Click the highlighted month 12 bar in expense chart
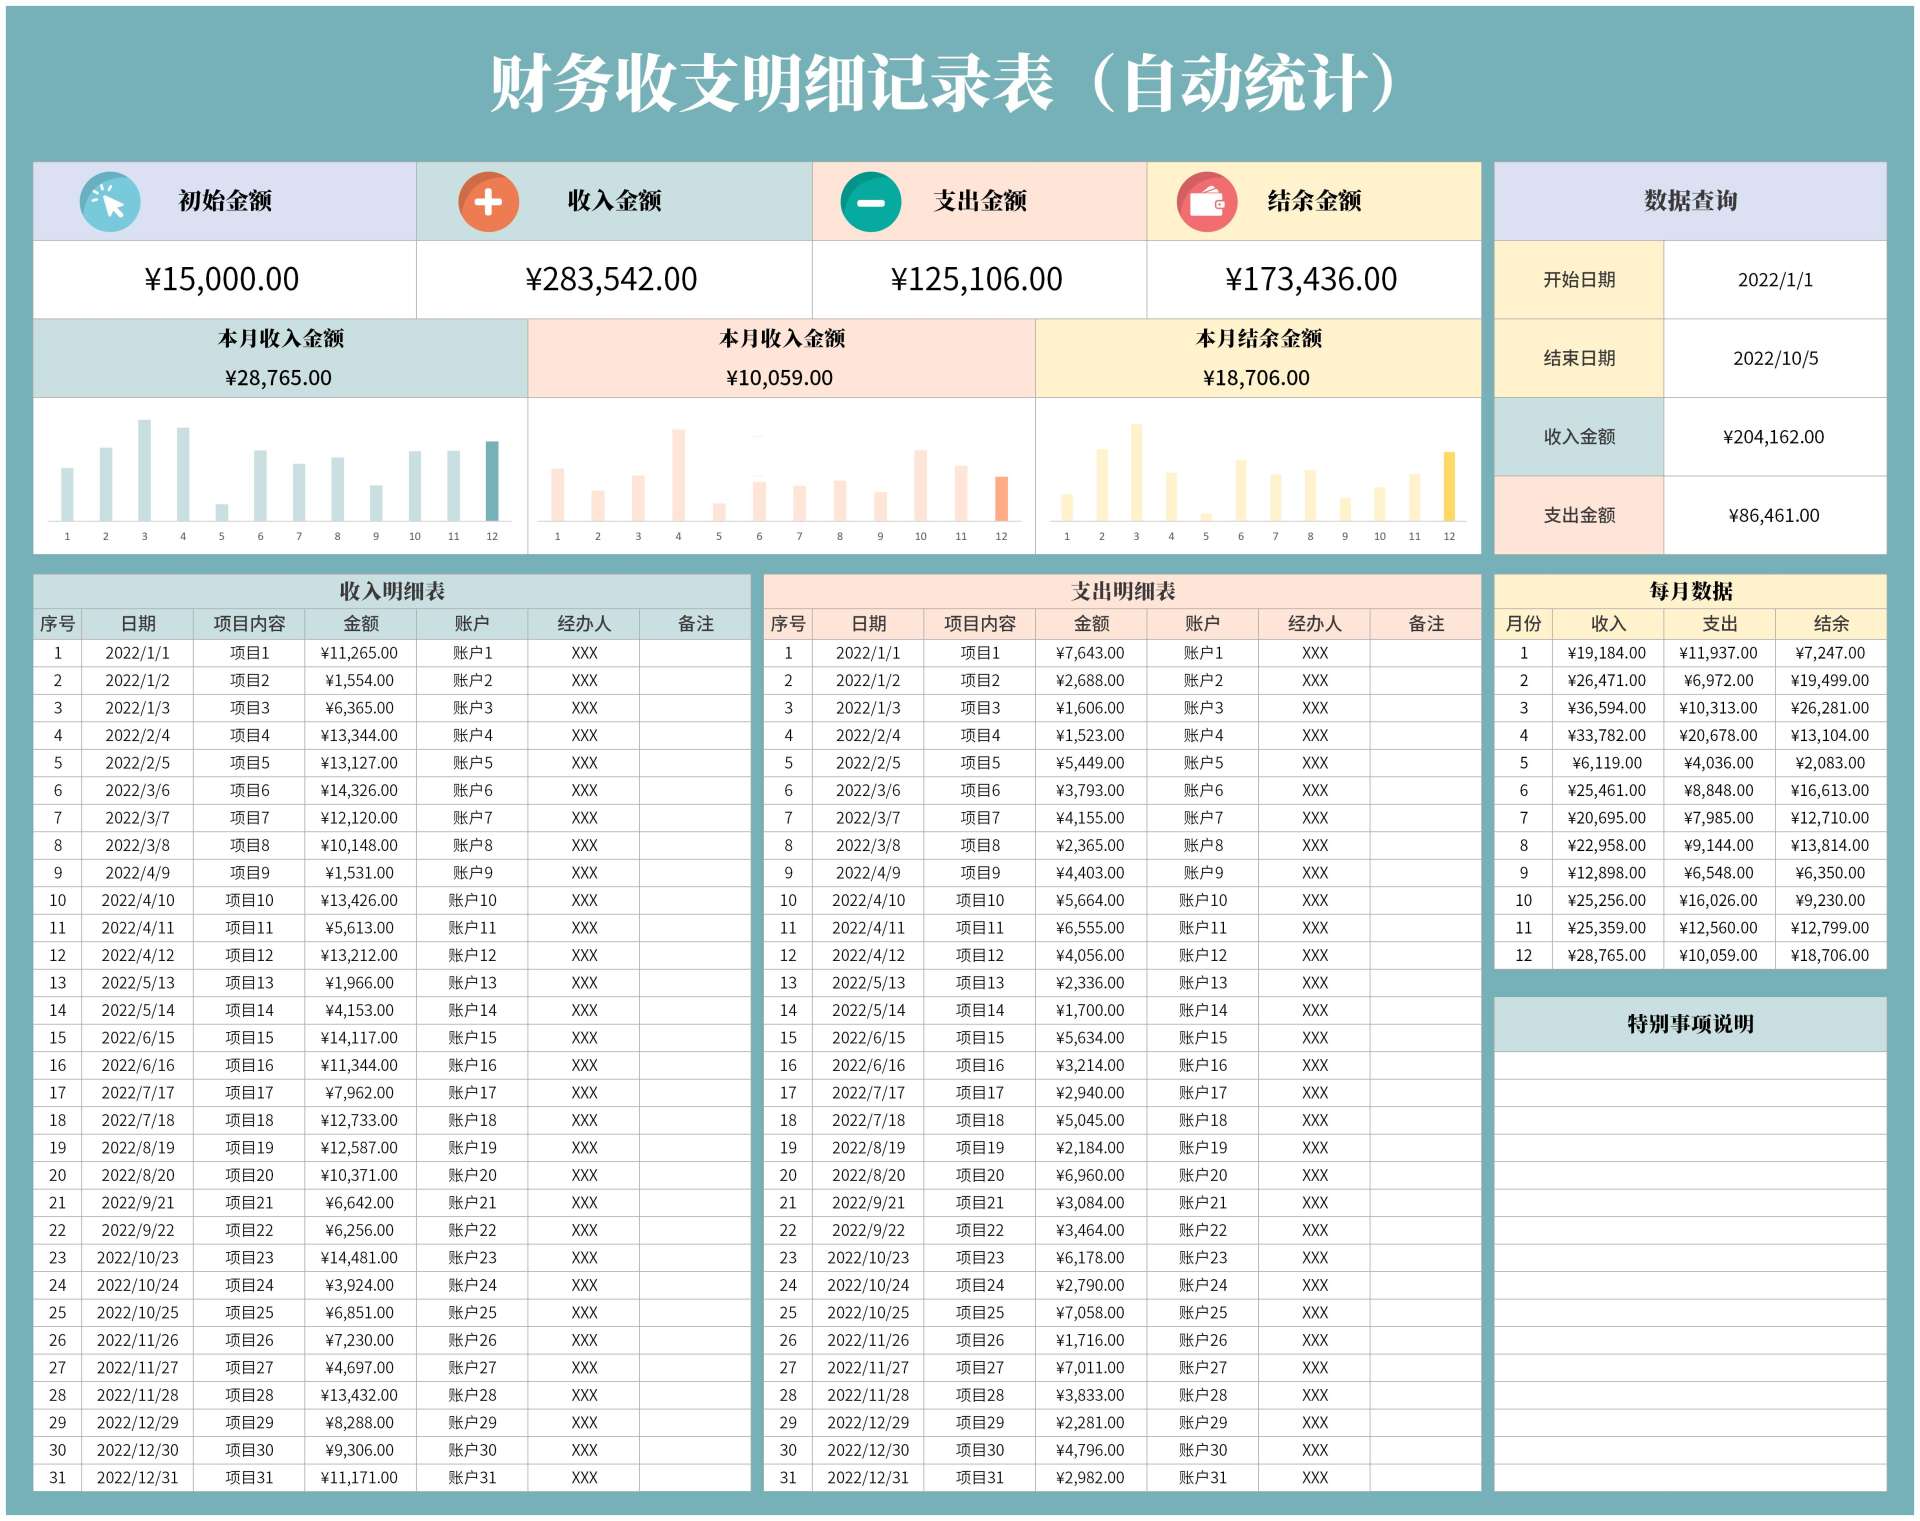Viewport: 1920px width, 1521px height. click(1001, 499)
